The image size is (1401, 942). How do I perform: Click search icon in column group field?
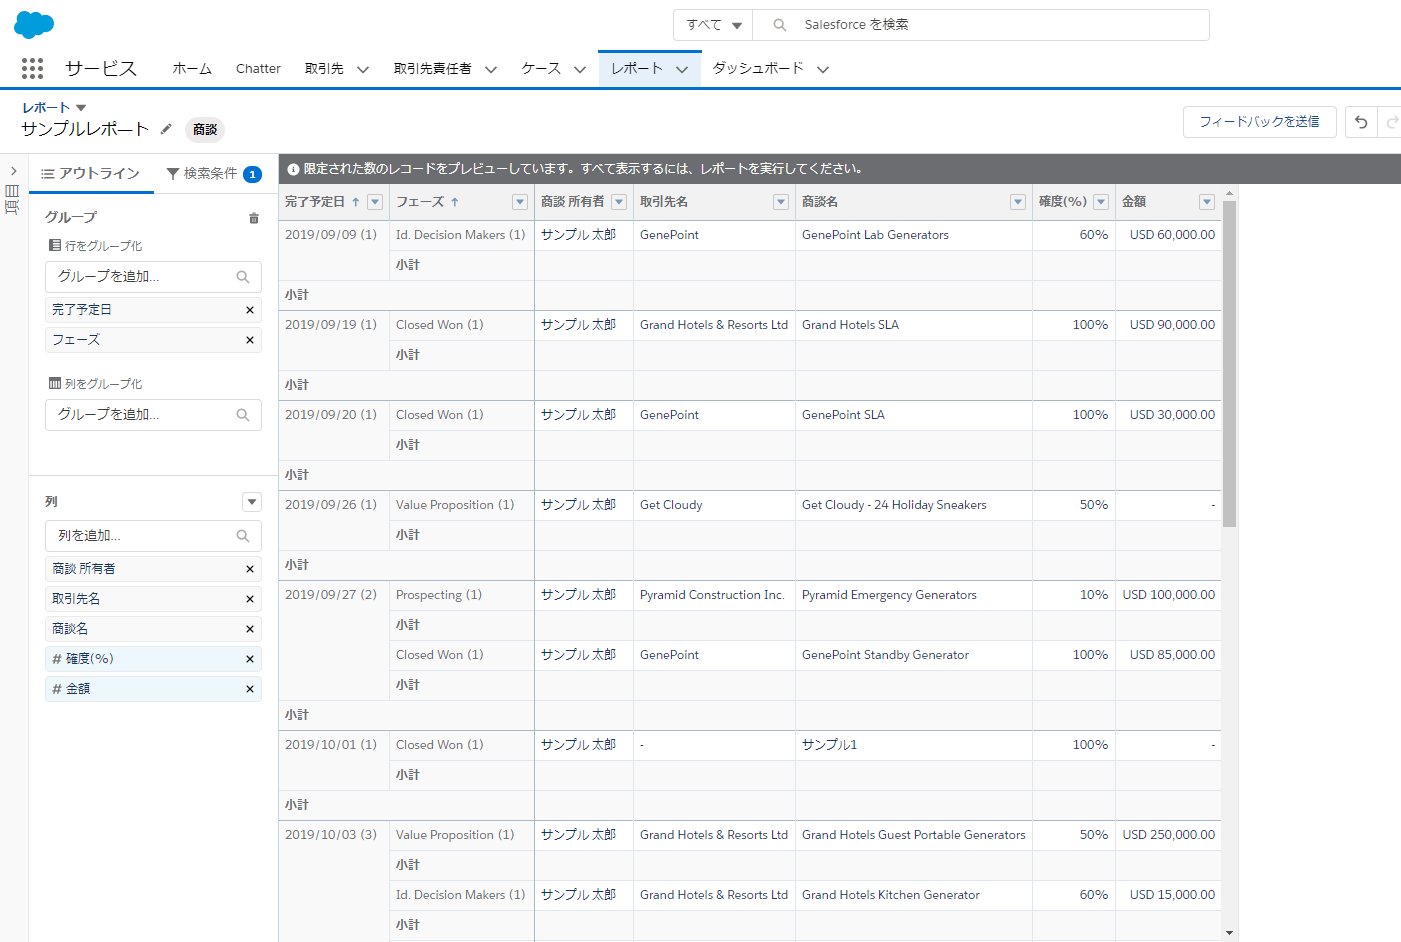tap(243, 415)
